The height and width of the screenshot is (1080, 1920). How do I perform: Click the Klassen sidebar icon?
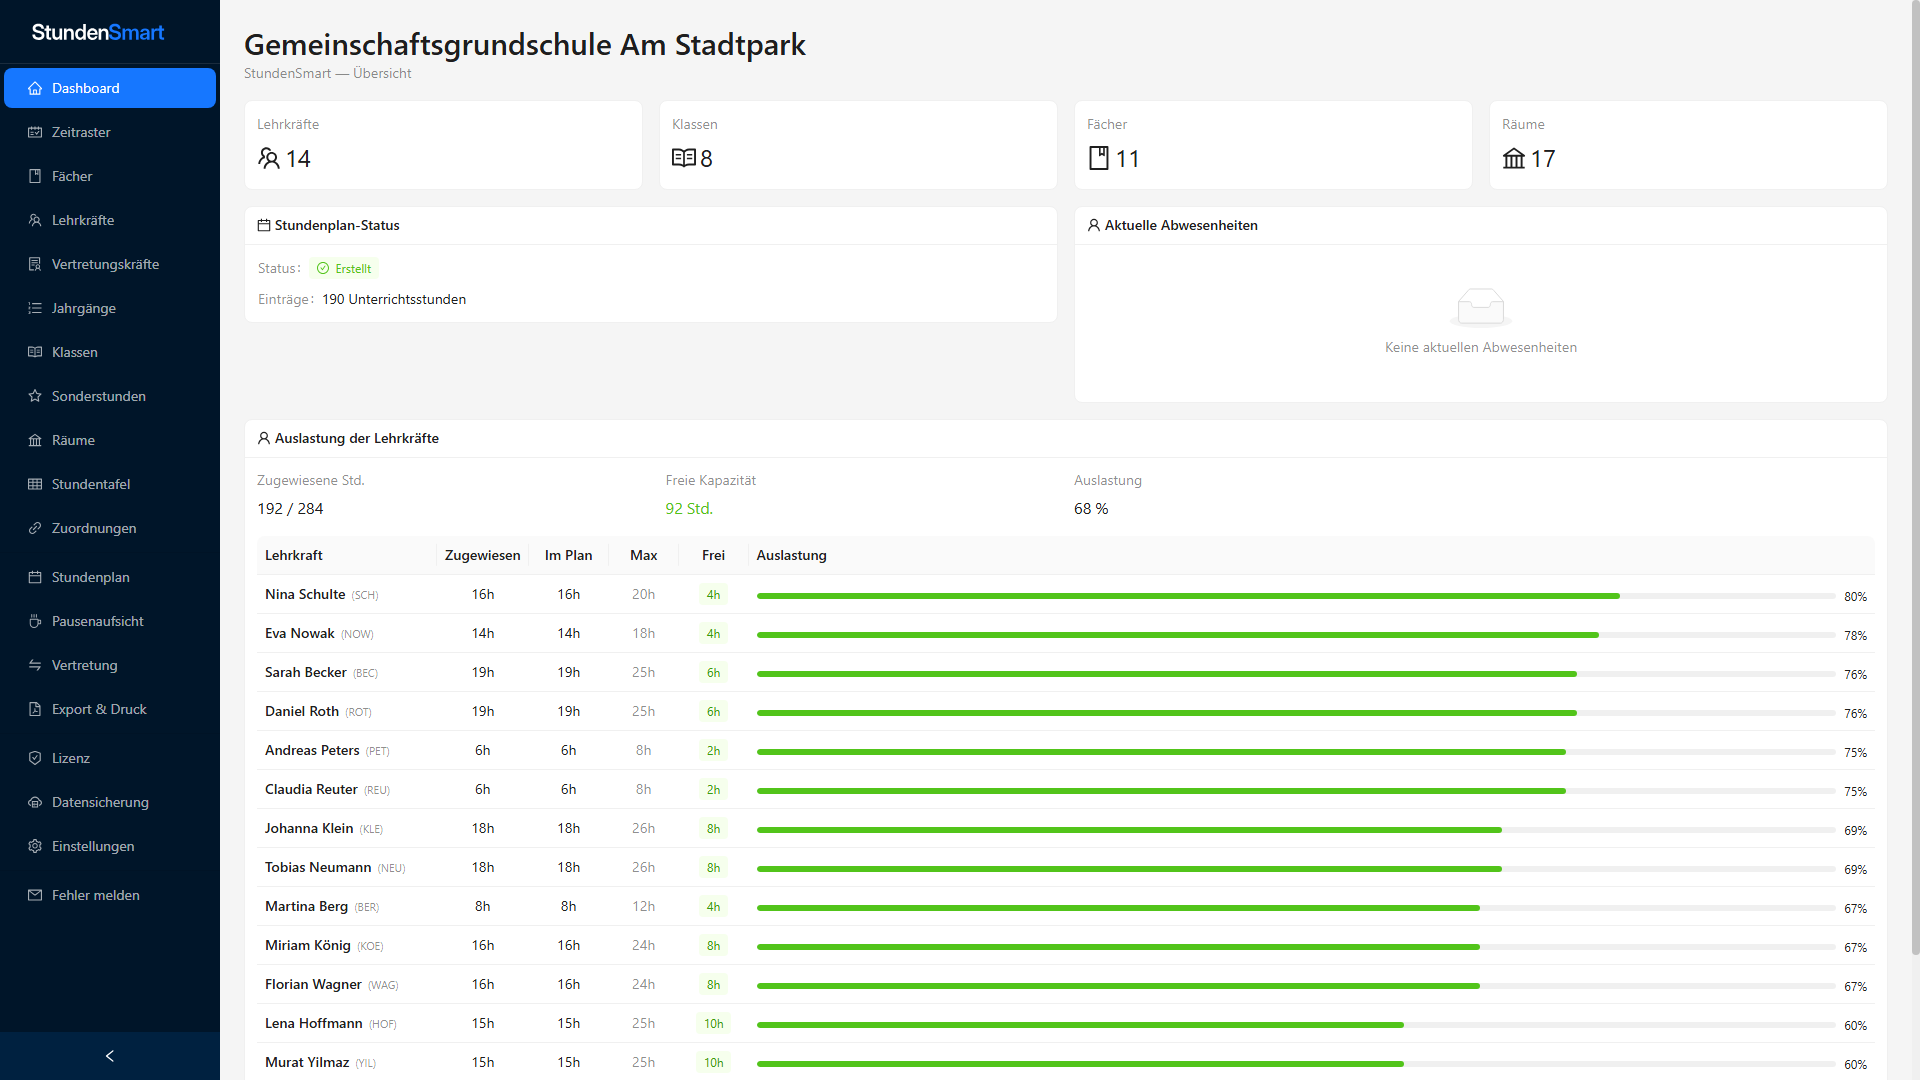tap(35, 352)
